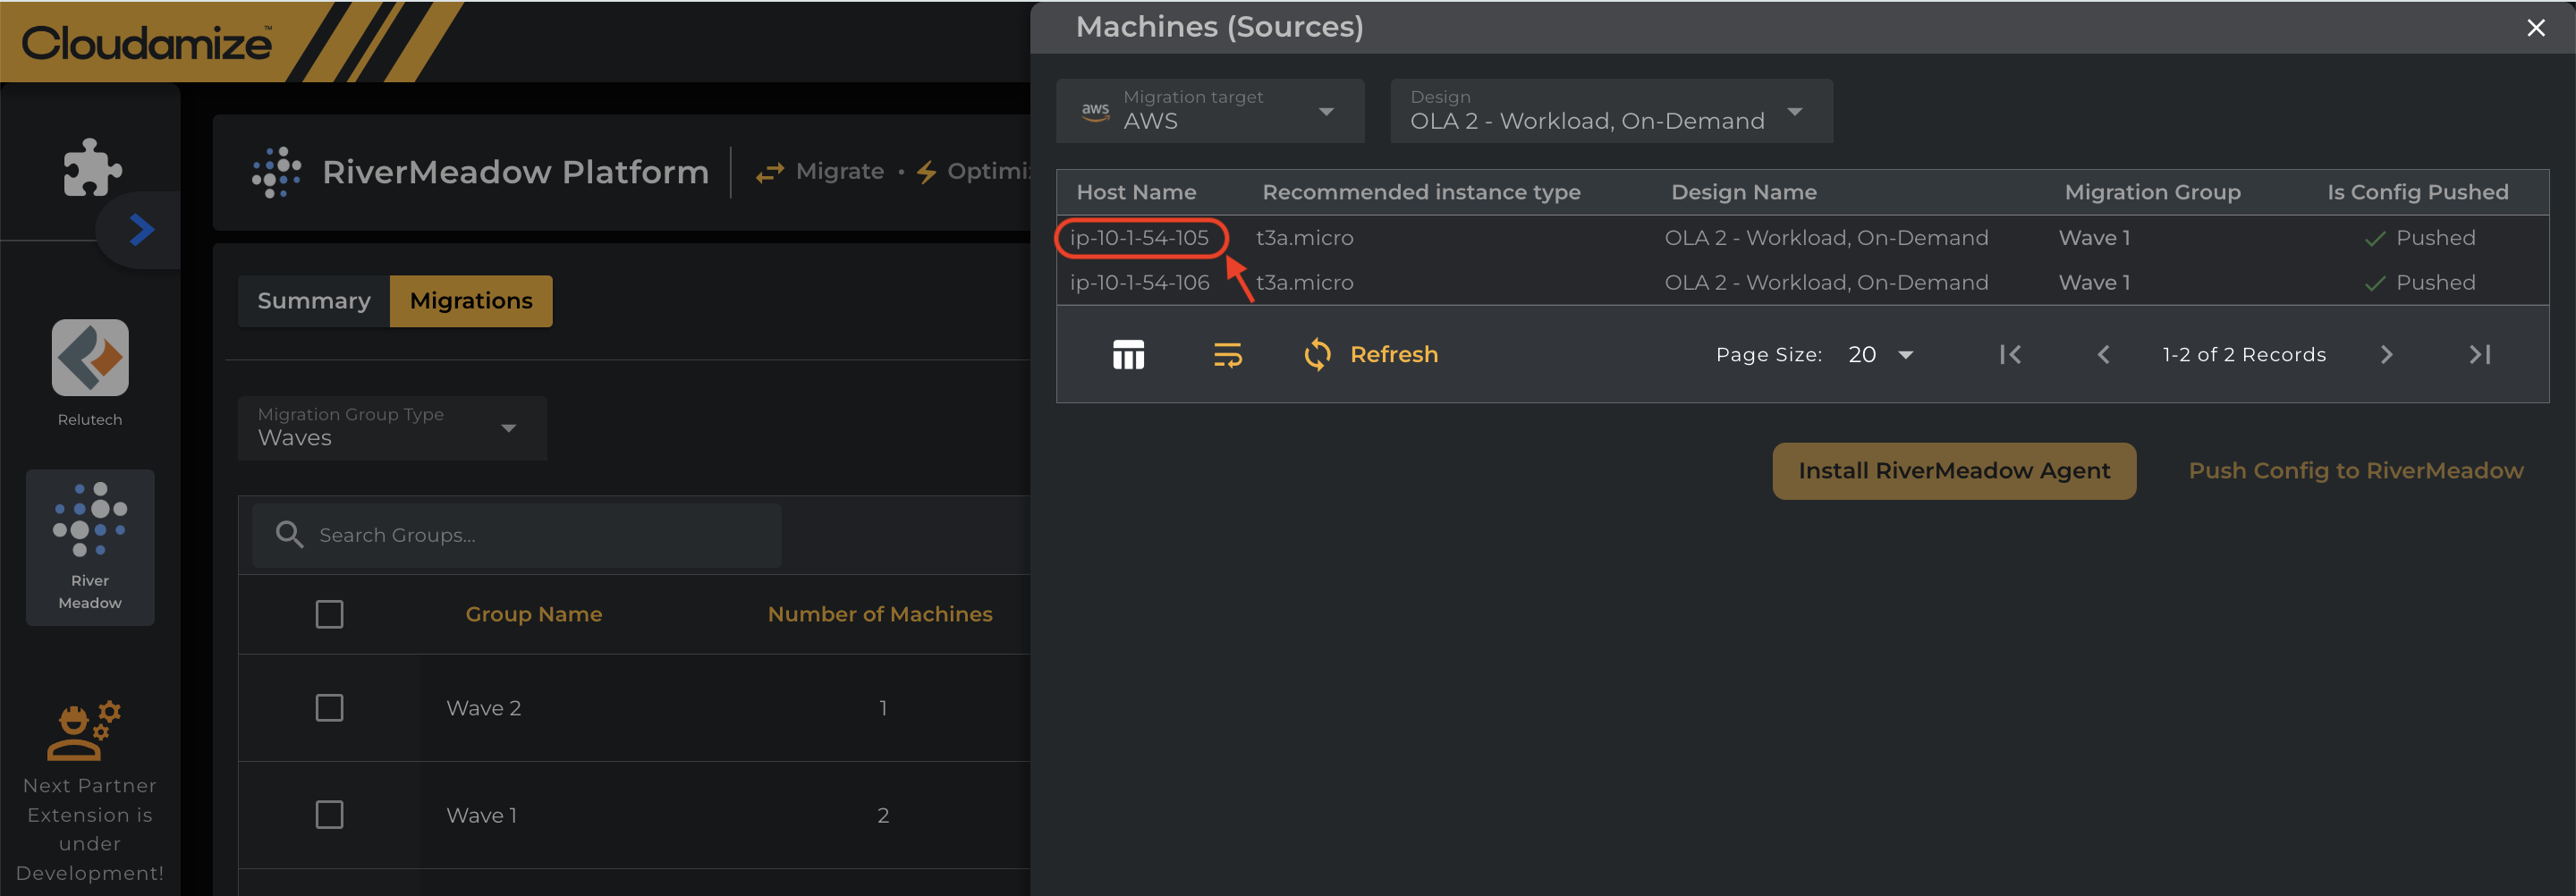
Task: Open the Page Size dropdown
Action: 1881,355
